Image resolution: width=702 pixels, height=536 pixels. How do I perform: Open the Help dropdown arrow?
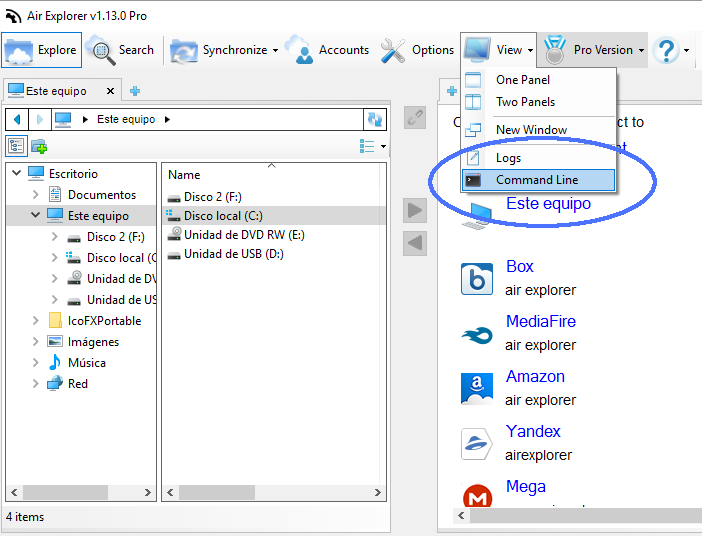click(x=686, y=50)
